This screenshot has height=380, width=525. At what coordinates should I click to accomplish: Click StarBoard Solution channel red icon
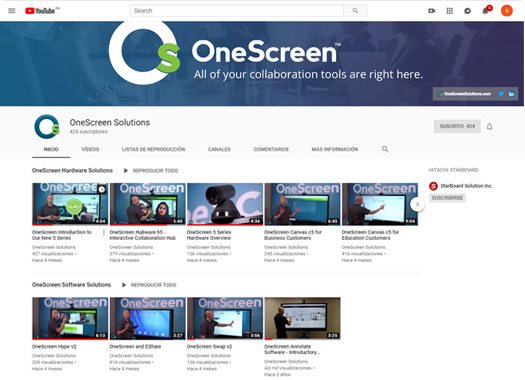(x=433, y=186)
